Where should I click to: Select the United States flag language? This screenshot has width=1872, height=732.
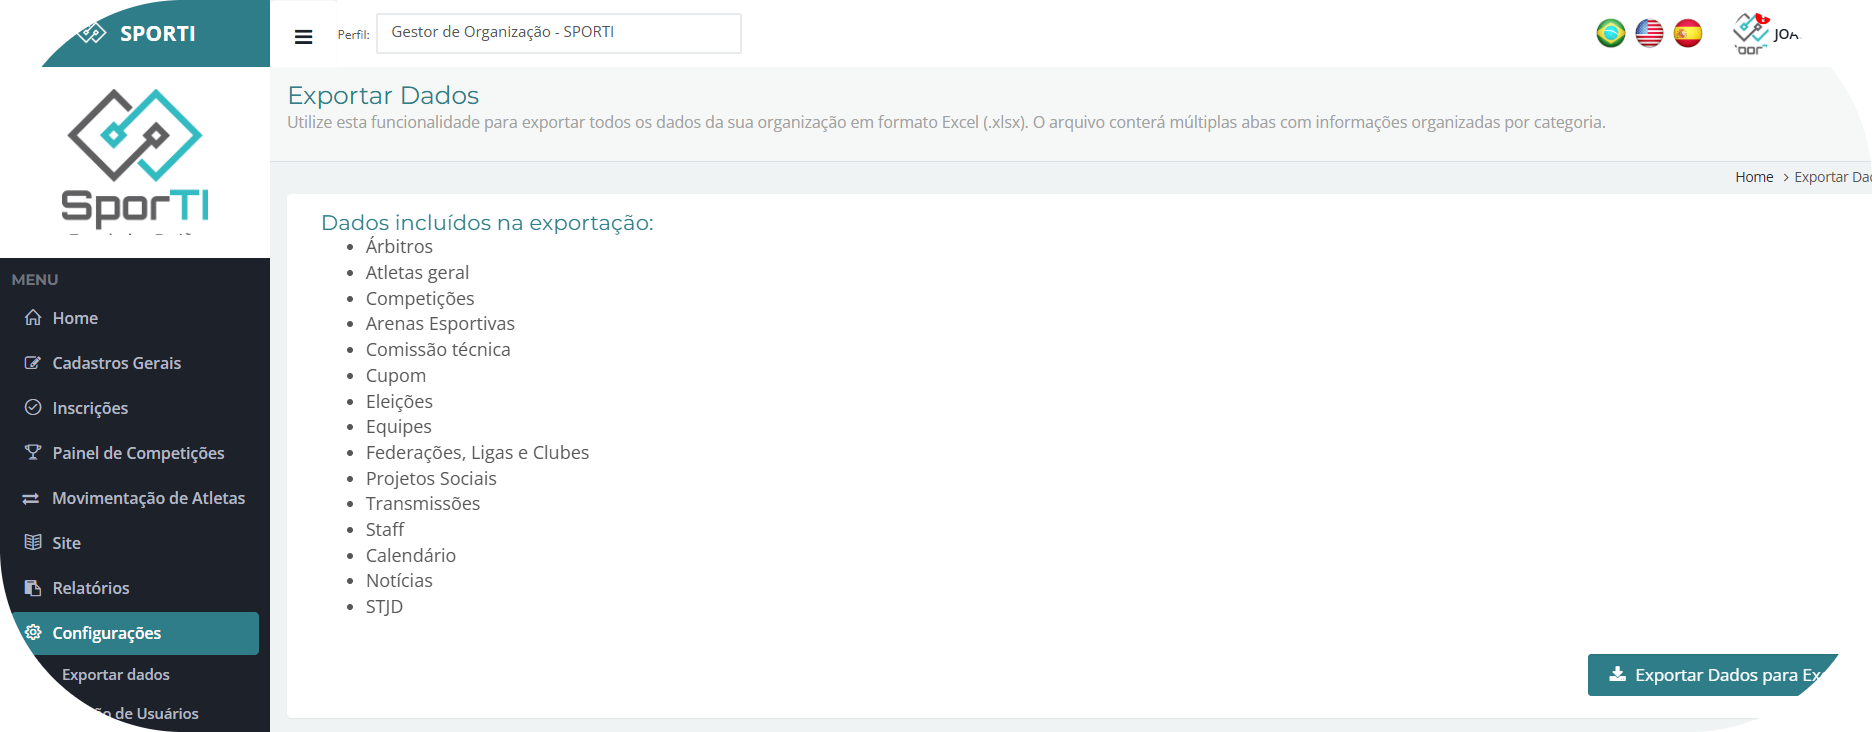coord(1649,33)
